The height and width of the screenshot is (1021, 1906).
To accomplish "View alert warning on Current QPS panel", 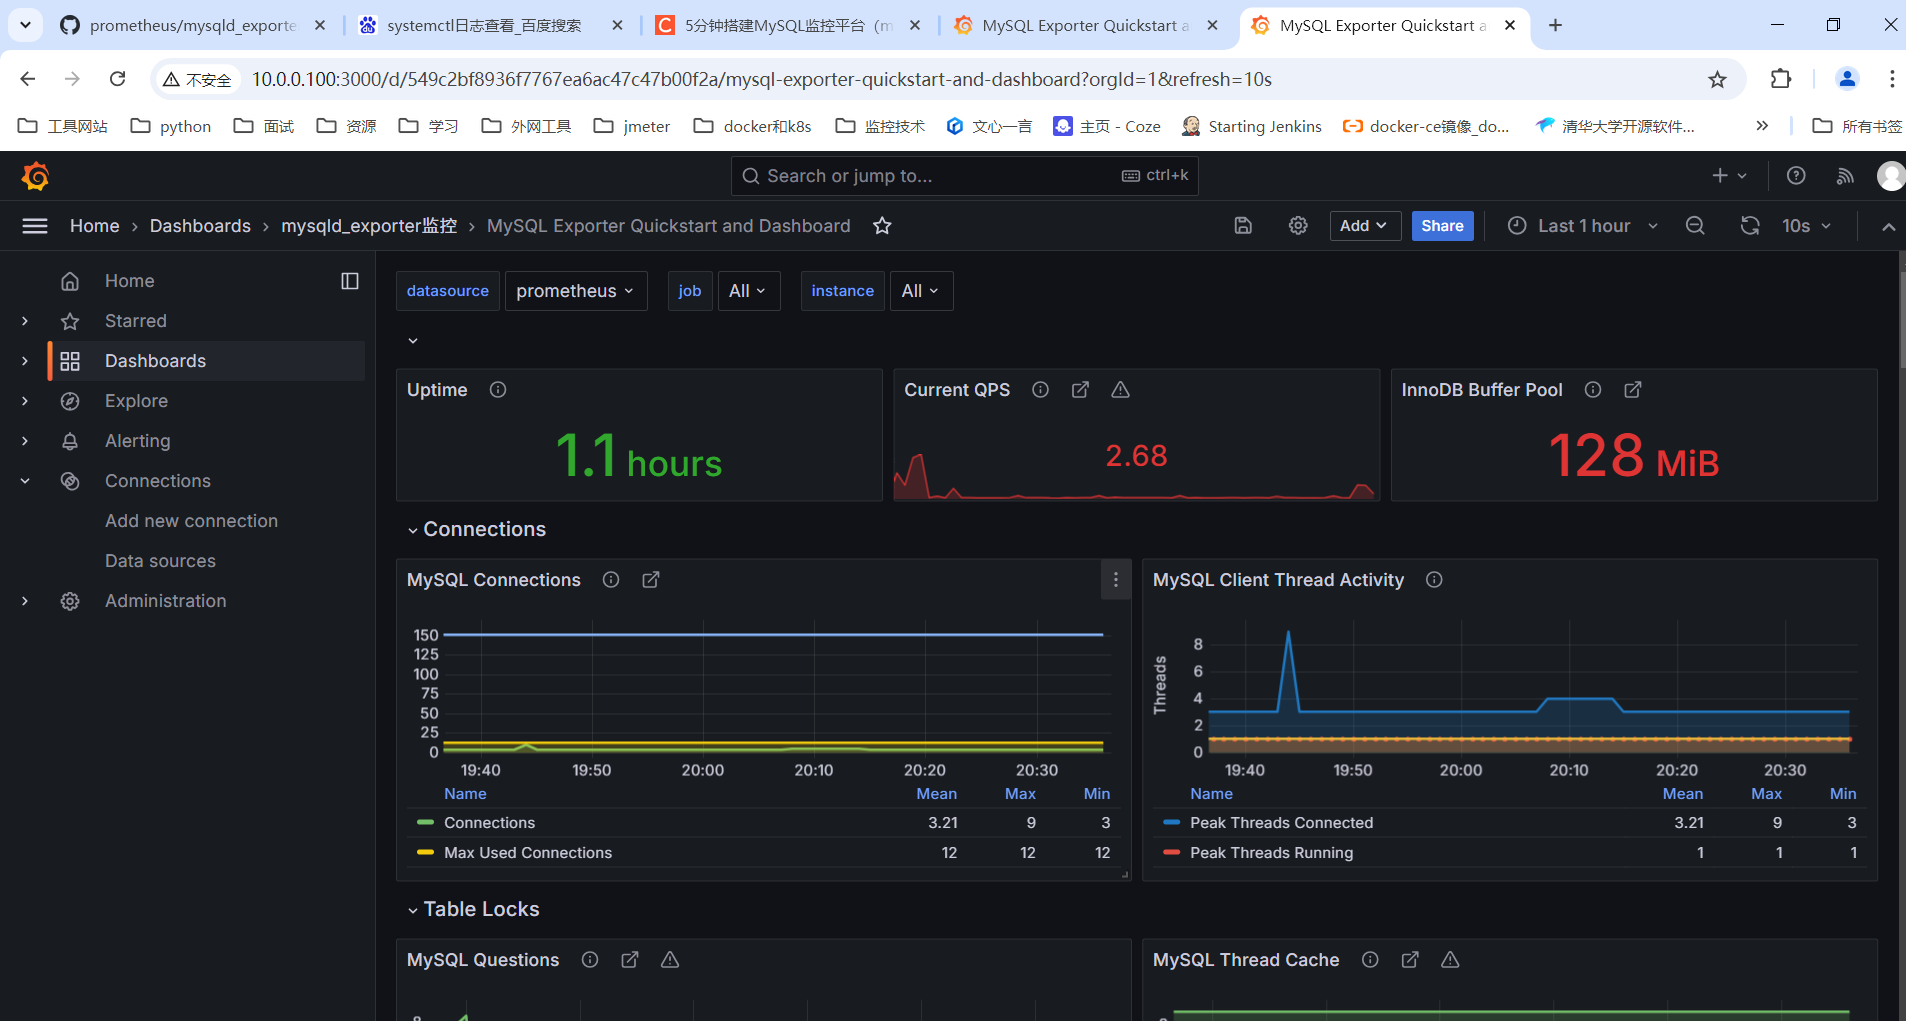I will 1120,390.
